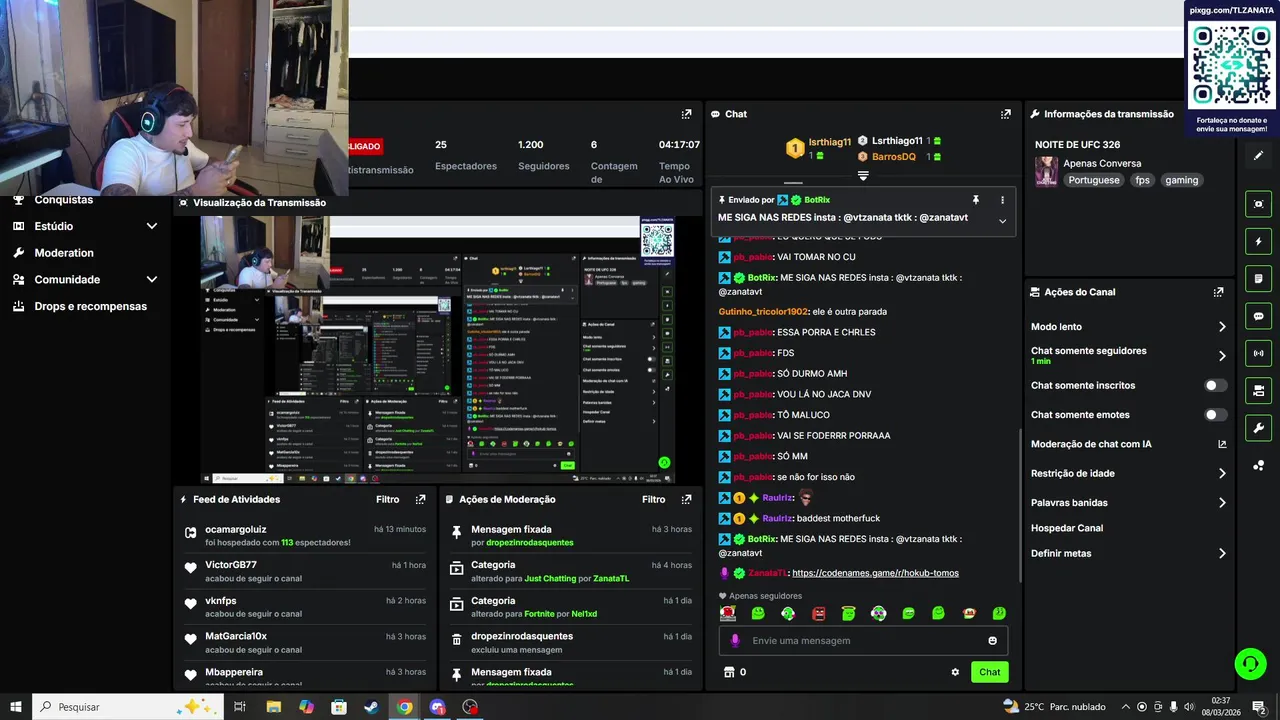Screen dimensions: 1280x720
Task: Click the Pesquisar taskbar search box
Action: click(x=127, y=707)
